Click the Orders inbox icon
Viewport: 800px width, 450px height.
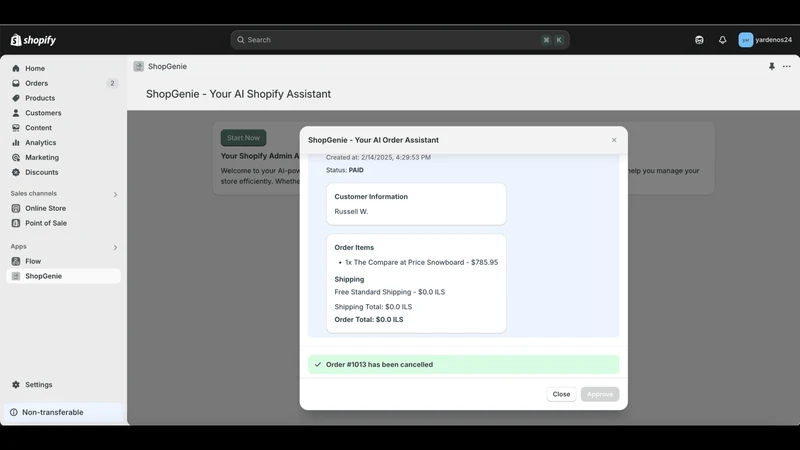point(16,83)
